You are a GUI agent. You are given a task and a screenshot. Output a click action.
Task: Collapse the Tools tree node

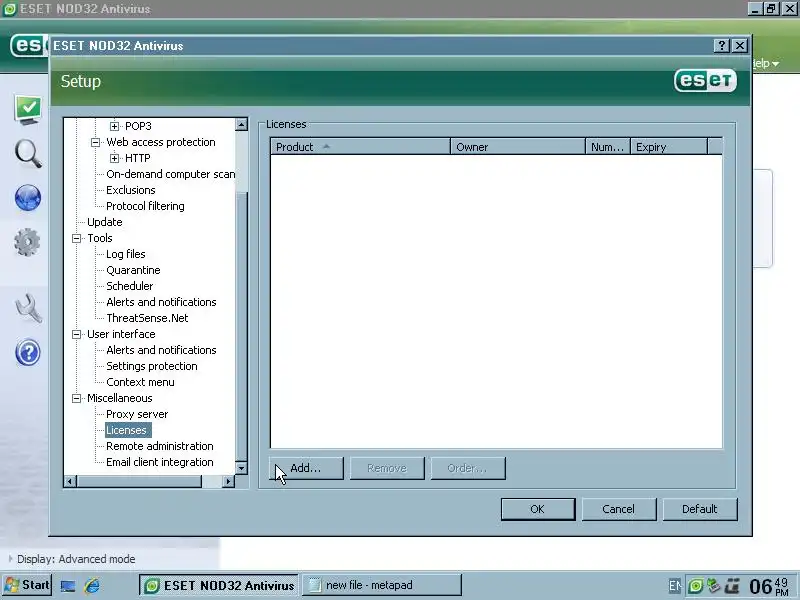coord(77,238)
